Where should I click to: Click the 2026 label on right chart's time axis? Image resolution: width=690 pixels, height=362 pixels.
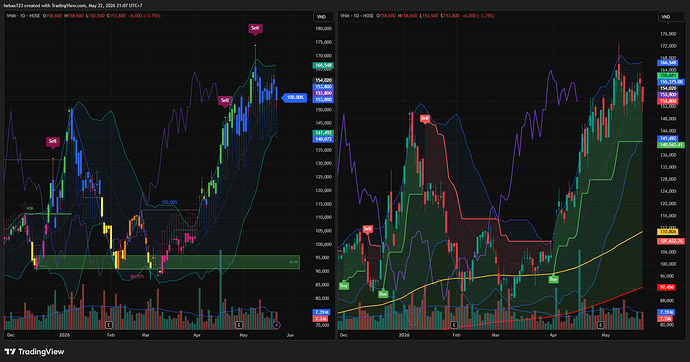[x=404, y=335]
